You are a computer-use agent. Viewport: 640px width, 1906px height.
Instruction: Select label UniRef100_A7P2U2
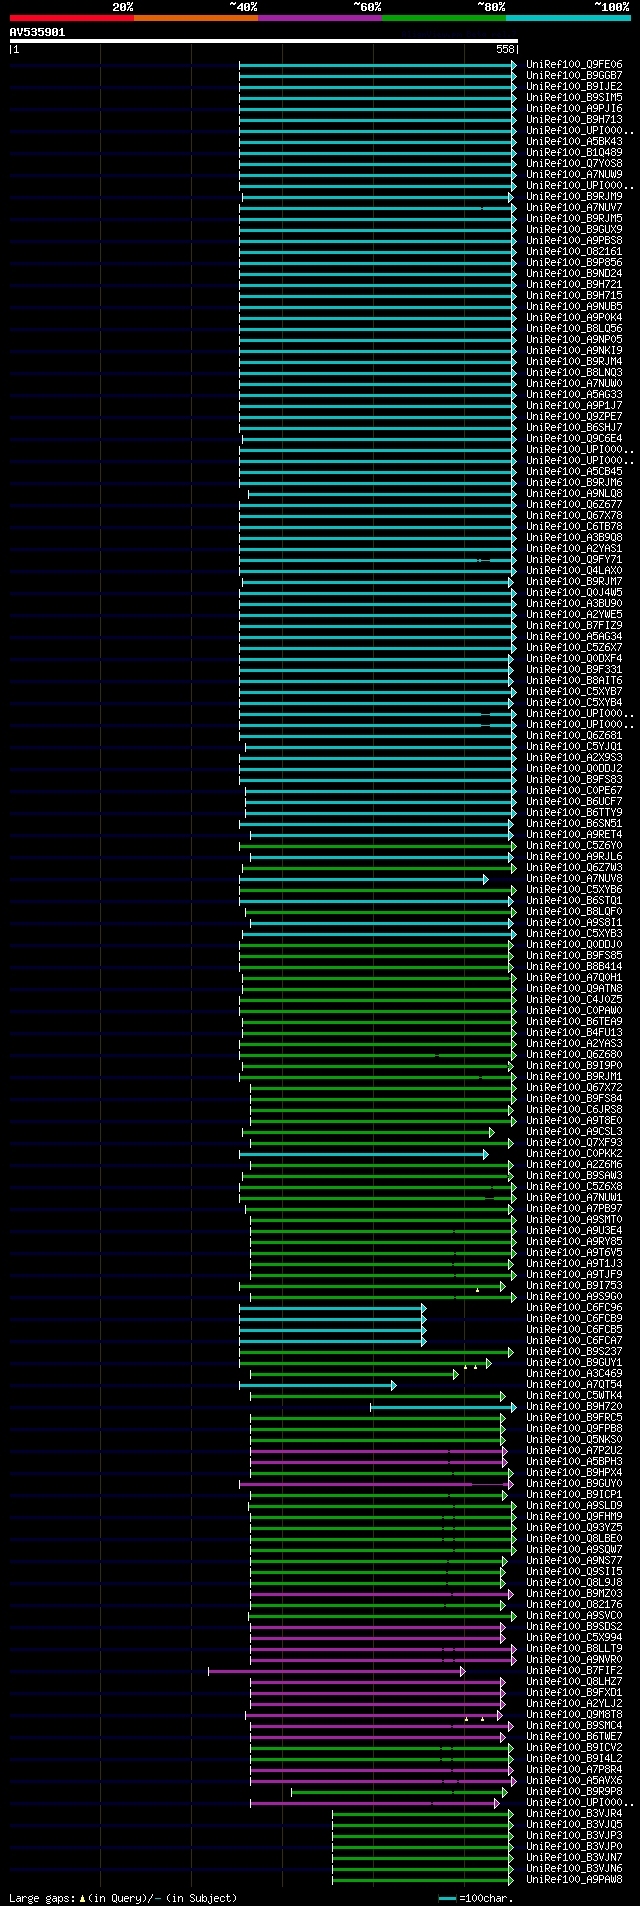574,1450
